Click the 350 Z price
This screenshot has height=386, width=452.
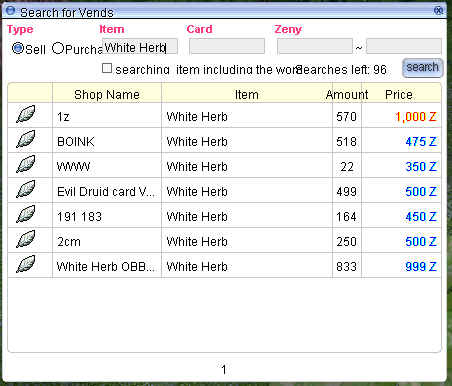421,167
